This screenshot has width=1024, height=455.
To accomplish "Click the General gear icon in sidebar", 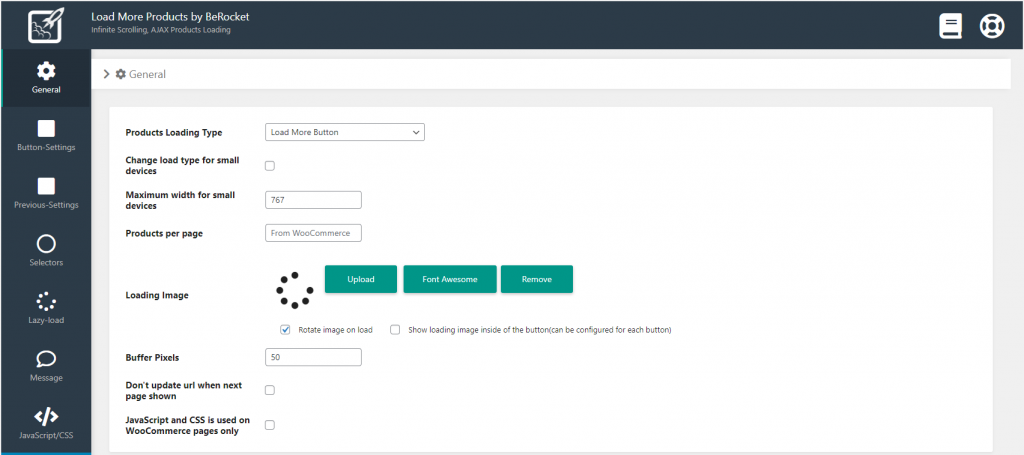I will pyautogui.click(x=46, y=71).
